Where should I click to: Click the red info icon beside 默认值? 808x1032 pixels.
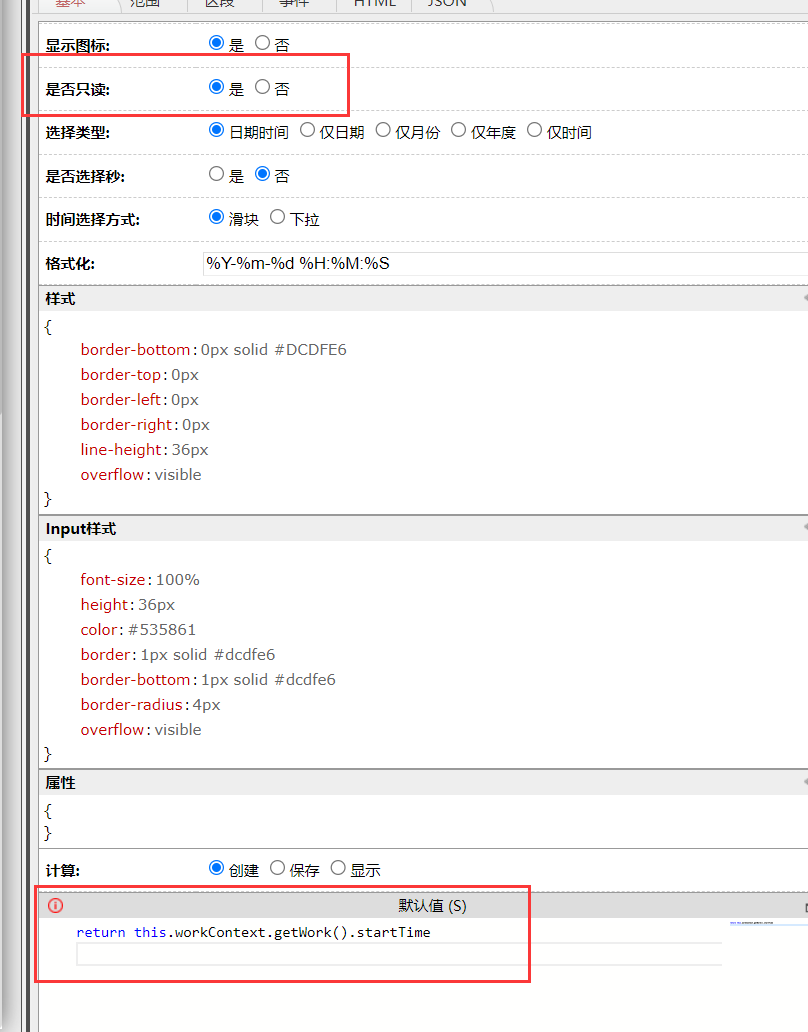tap(56, 906)
